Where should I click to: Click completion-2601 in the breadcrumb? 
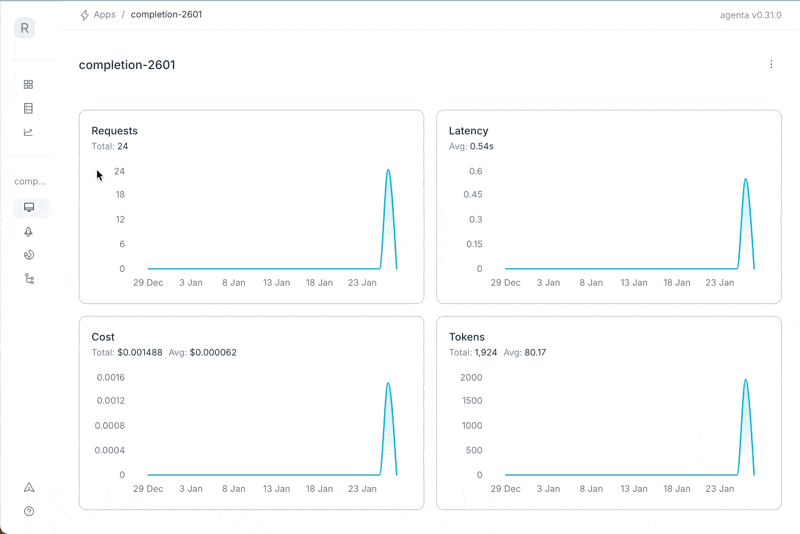click(x=166, y=15)
